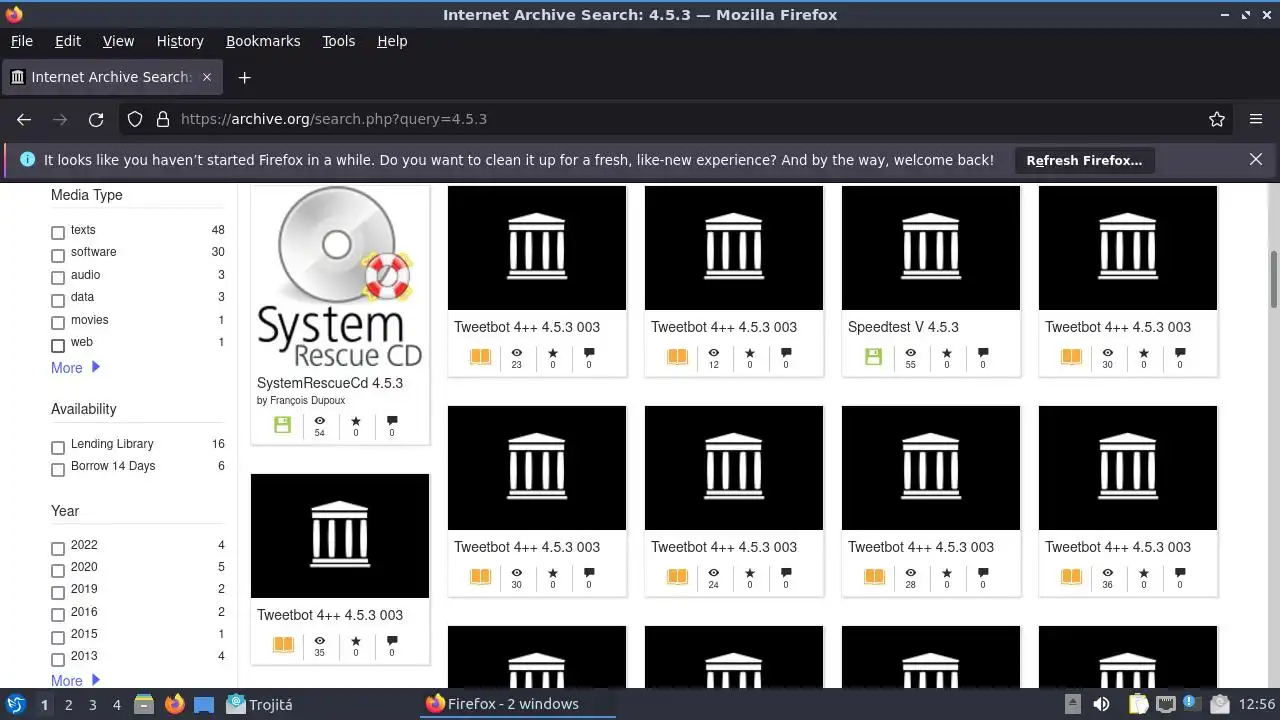
Task: Click the views eye icon showing 54
Action: (319, 421)
